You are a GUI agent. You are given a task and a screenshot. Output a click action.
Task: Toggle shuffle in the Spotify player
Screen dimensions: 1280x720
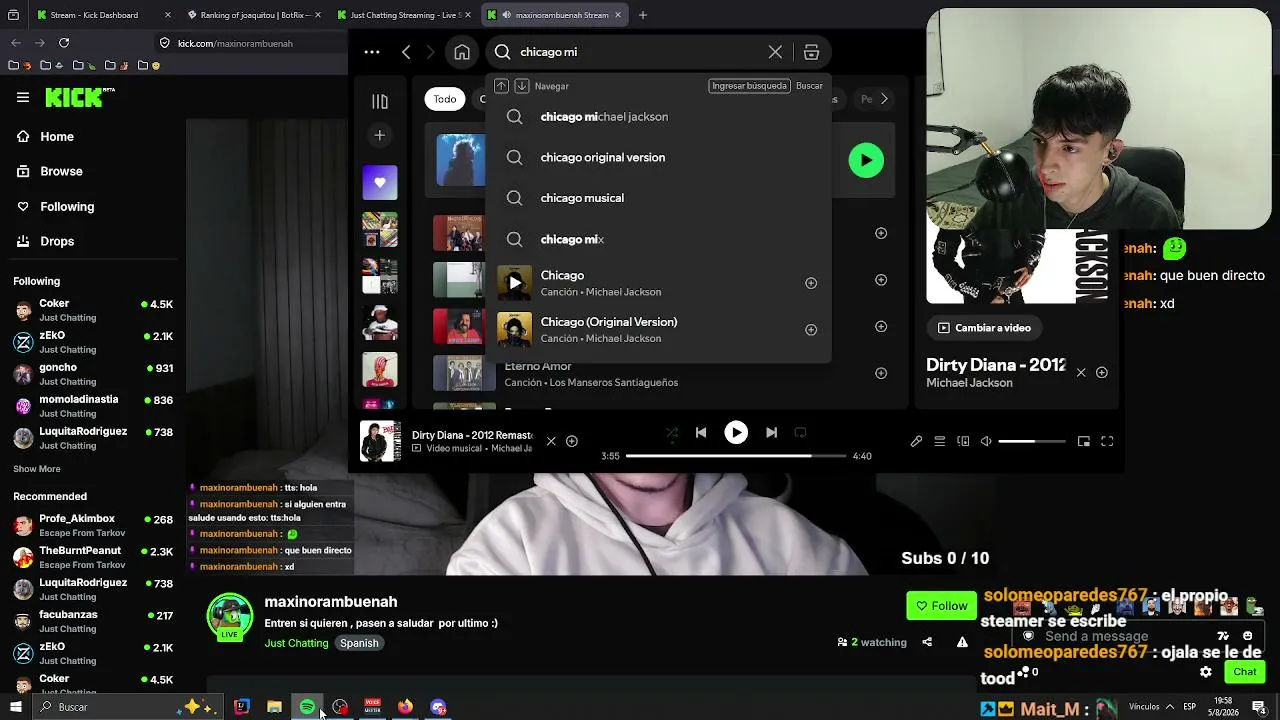(672, 433)
